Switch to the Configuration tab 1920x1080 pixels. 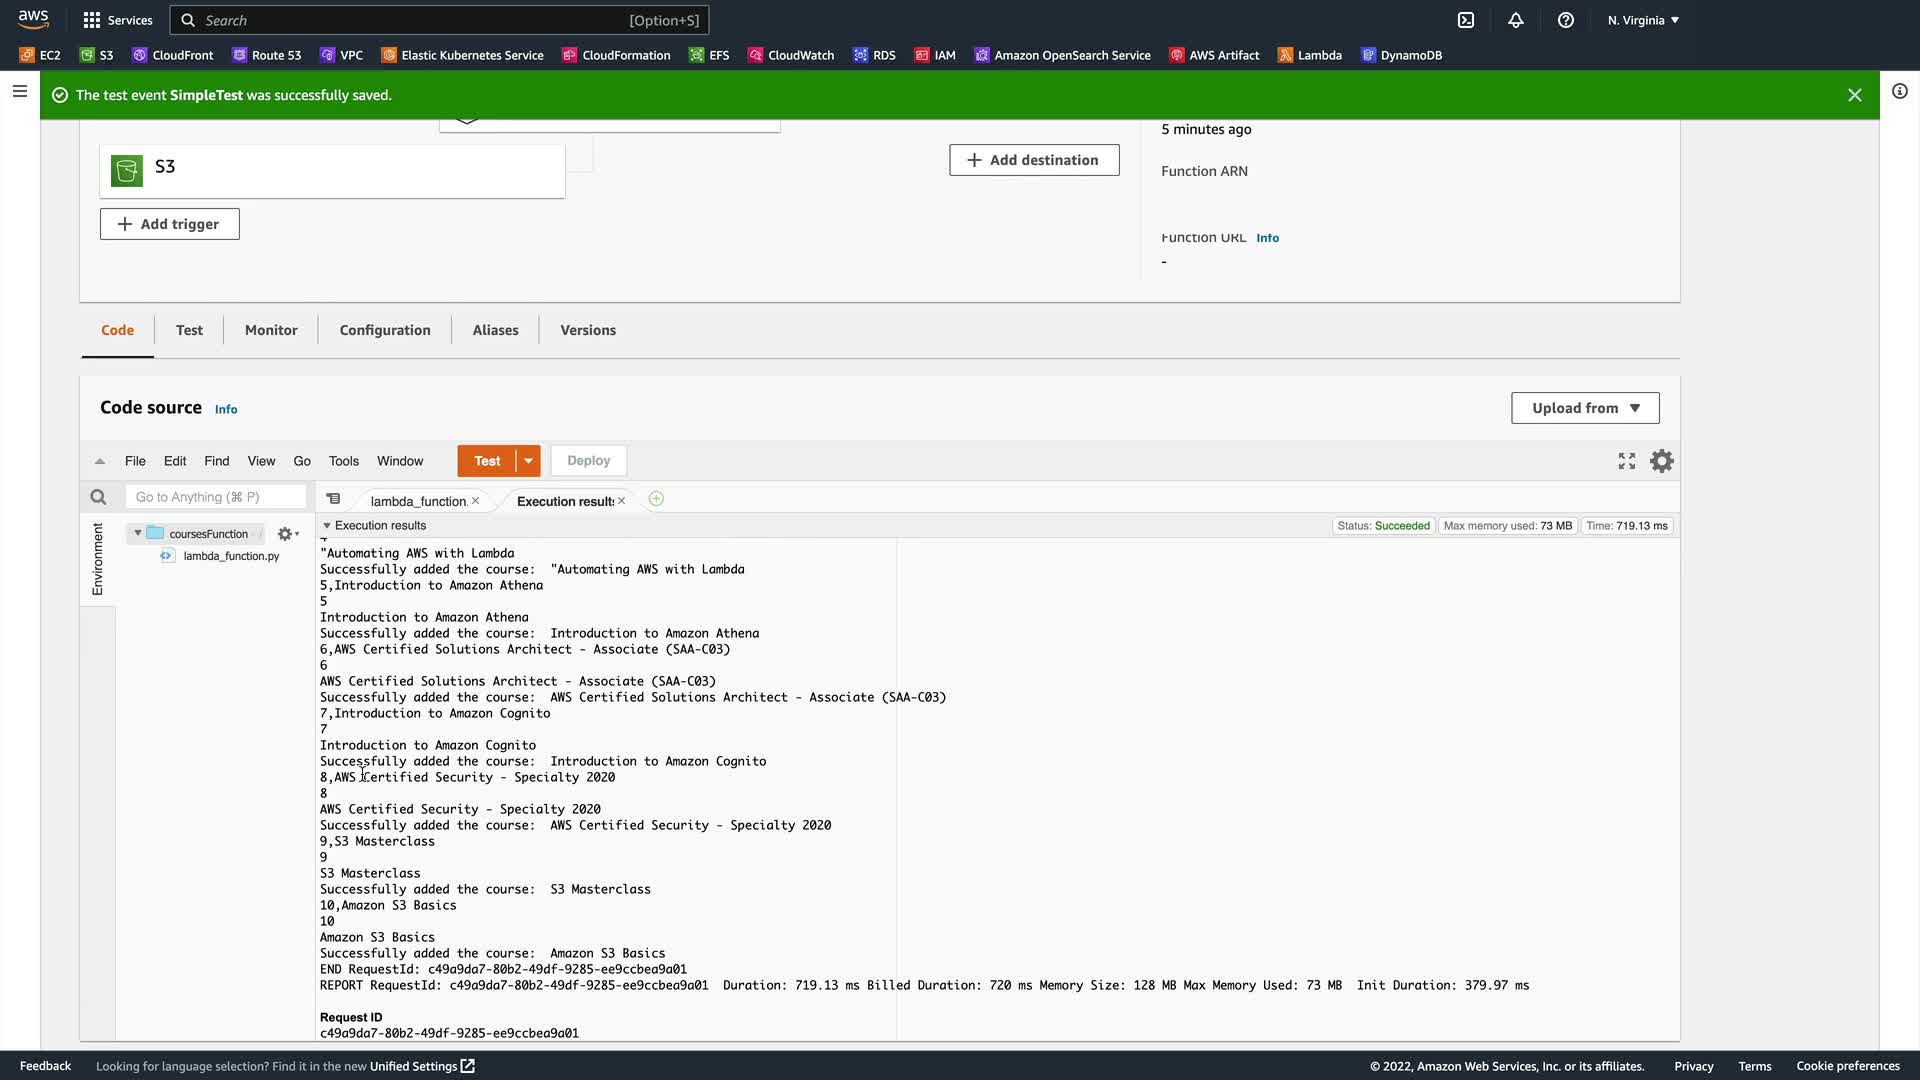[385, 330]
